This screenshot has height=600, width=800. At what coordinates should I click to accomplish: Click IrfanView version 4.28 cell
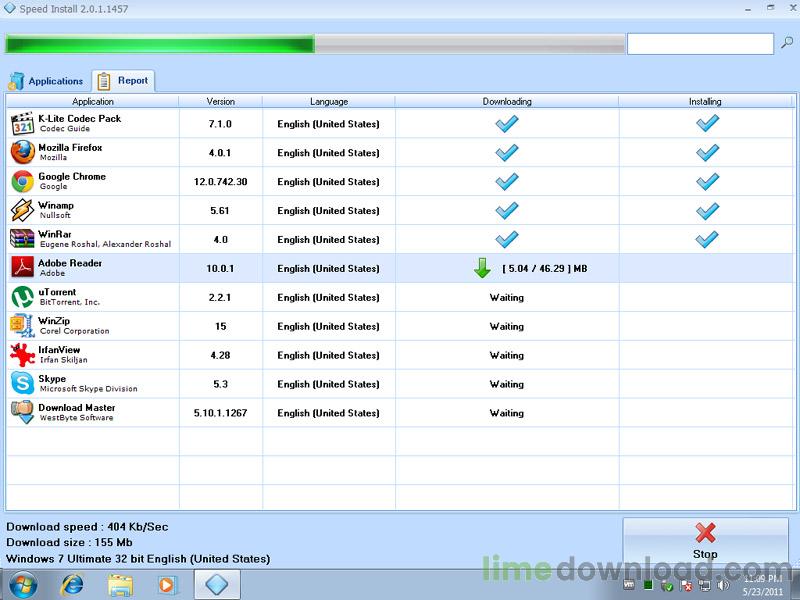click(x=220, y=355)
